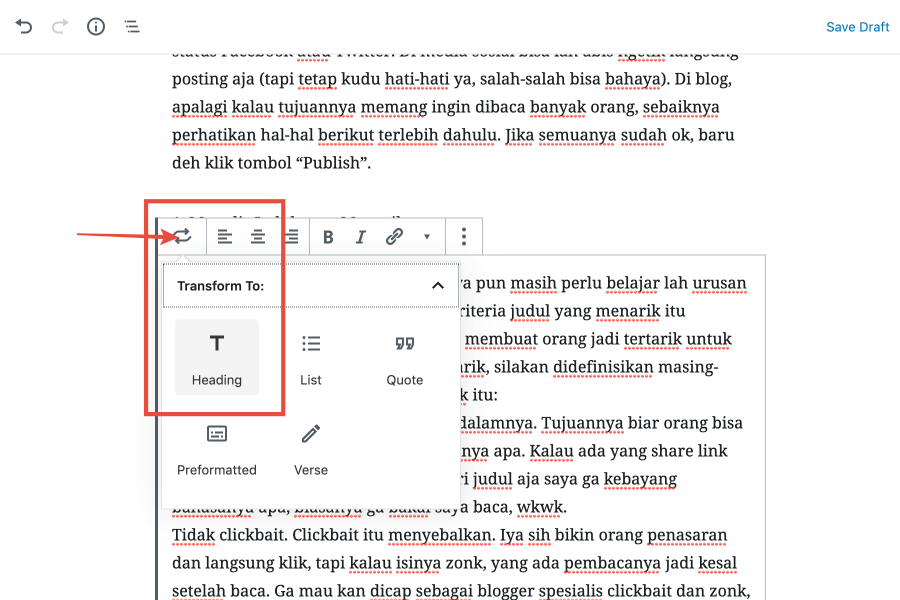Open the block navigation list icon
The width and height of the screenshot is (900, 600).
click(132, 26)
